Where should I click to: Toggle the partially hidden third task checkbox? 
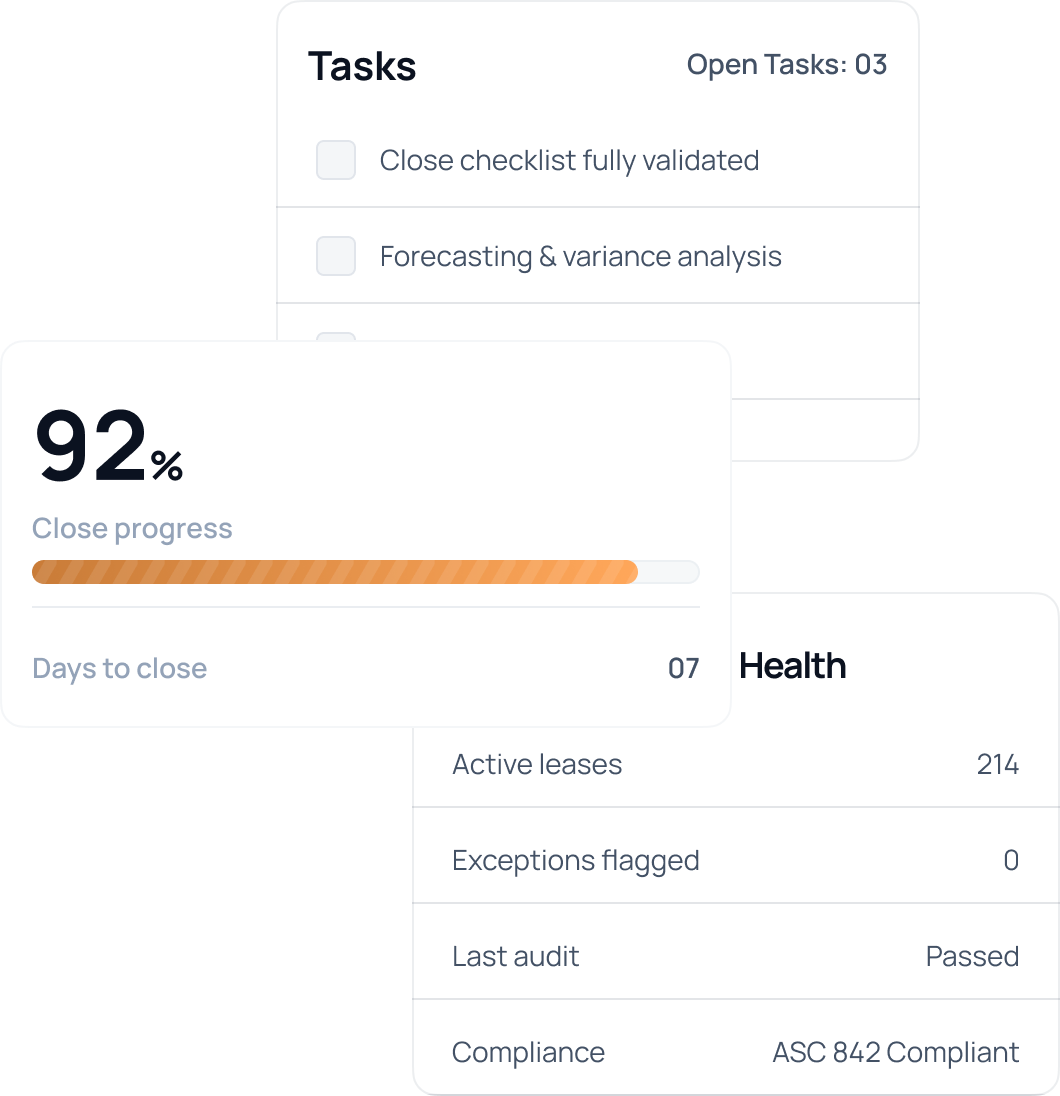(336, 337)
